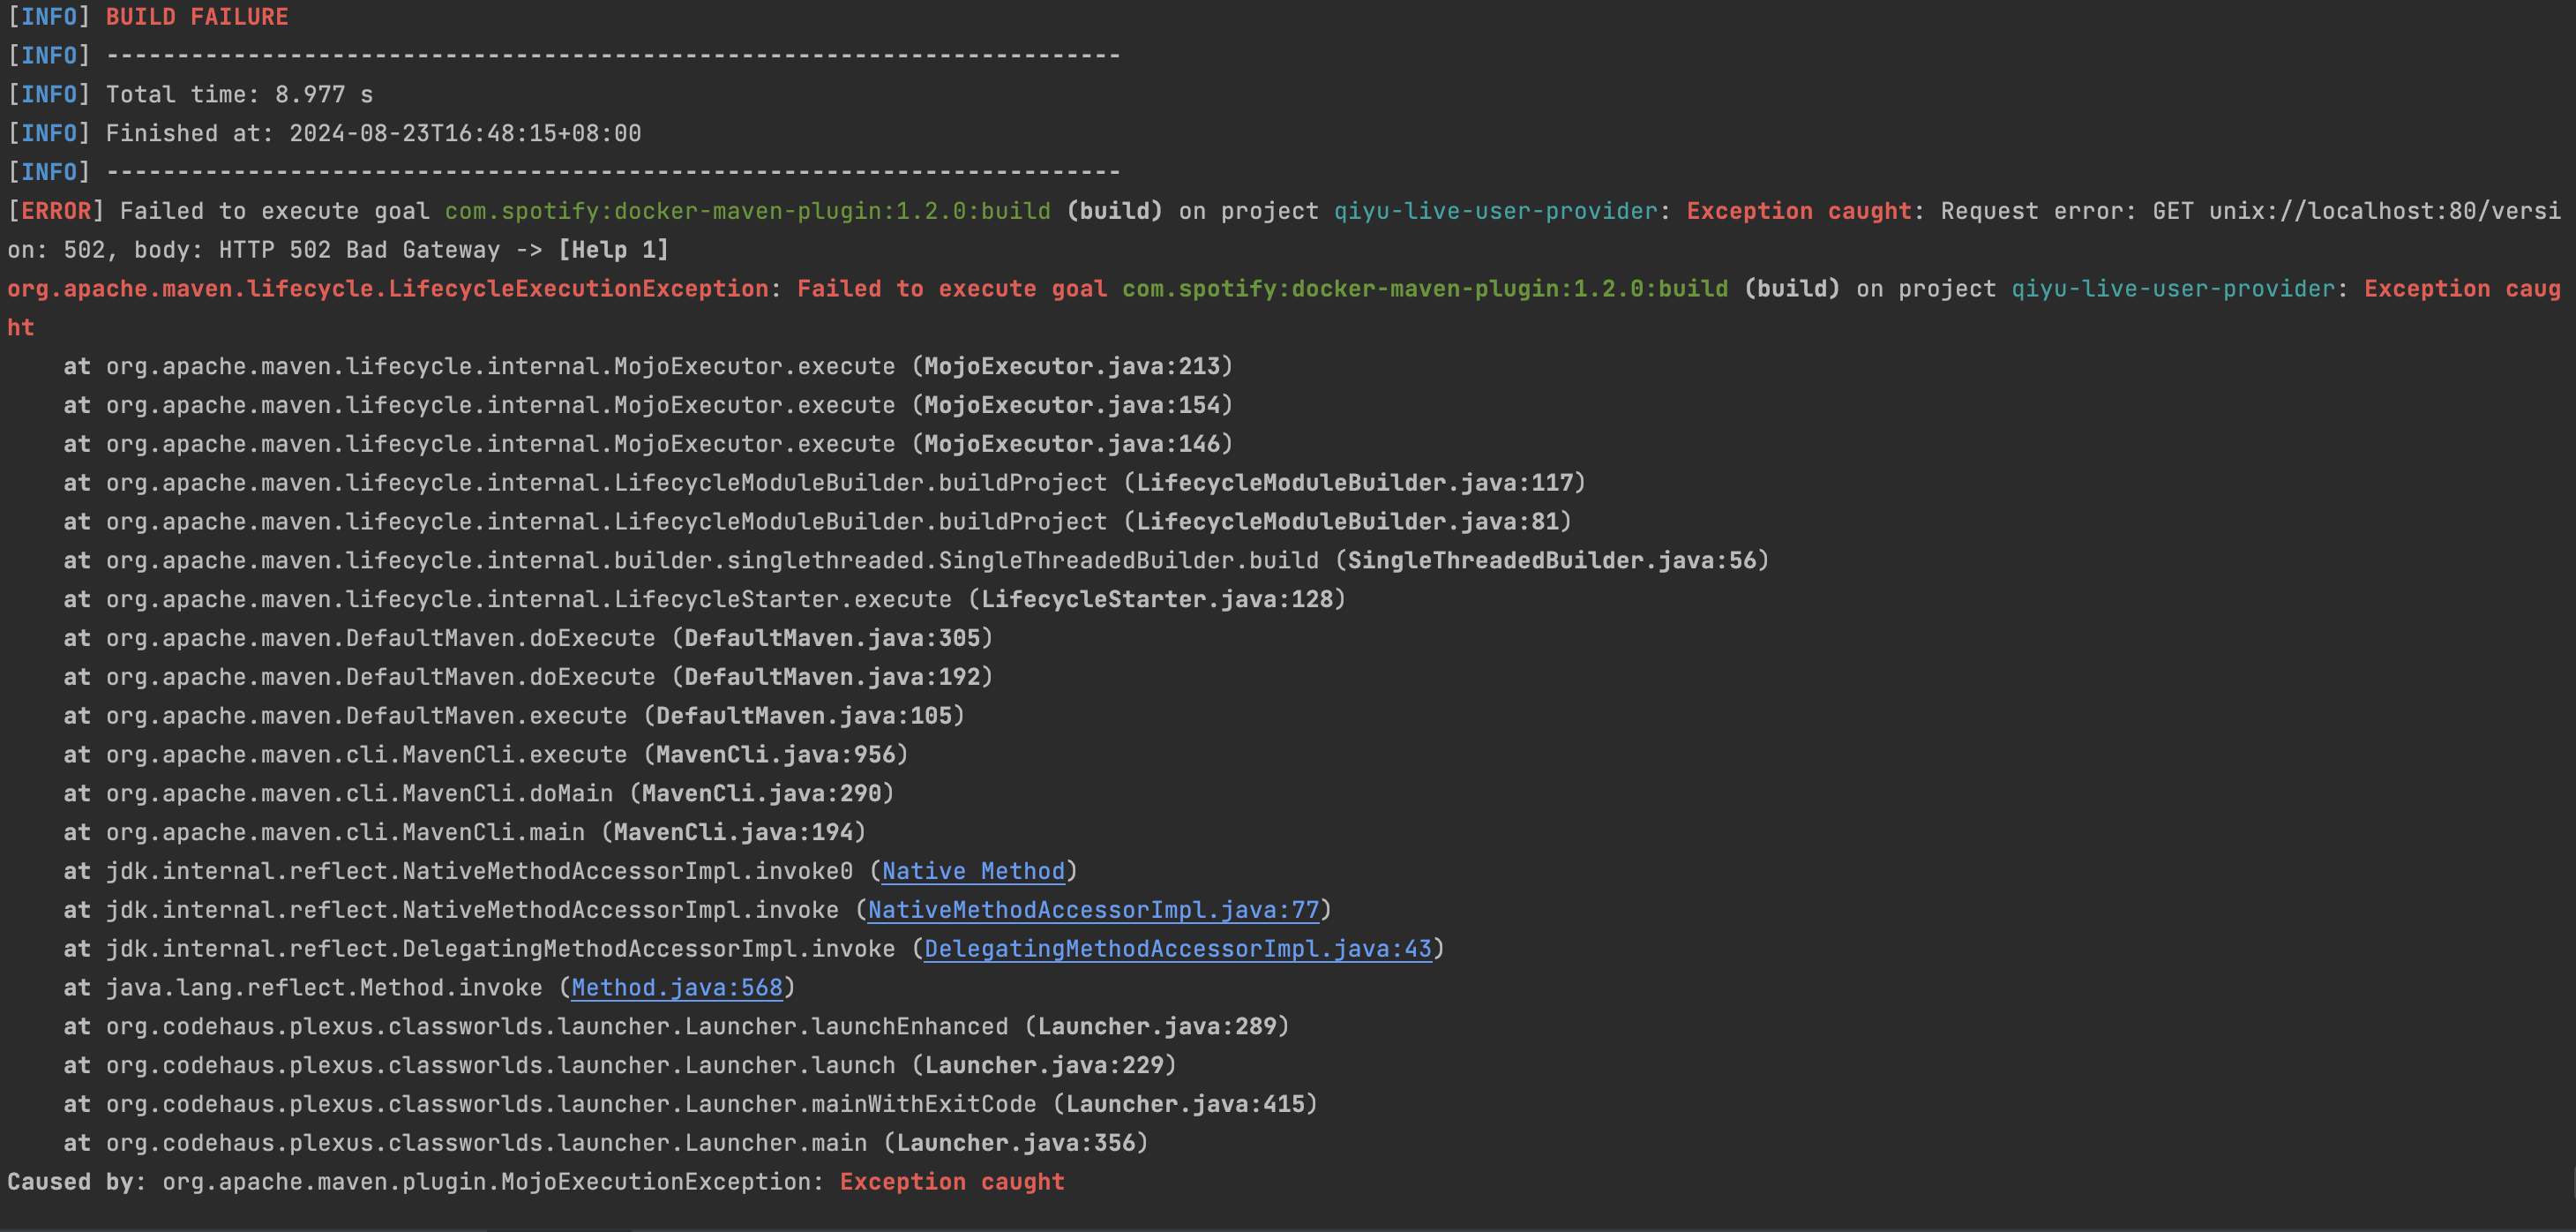Click '(Launcher.java:289)' stack frame
Screen dimensions: 2576x1232
(x=1157, y=1027)
